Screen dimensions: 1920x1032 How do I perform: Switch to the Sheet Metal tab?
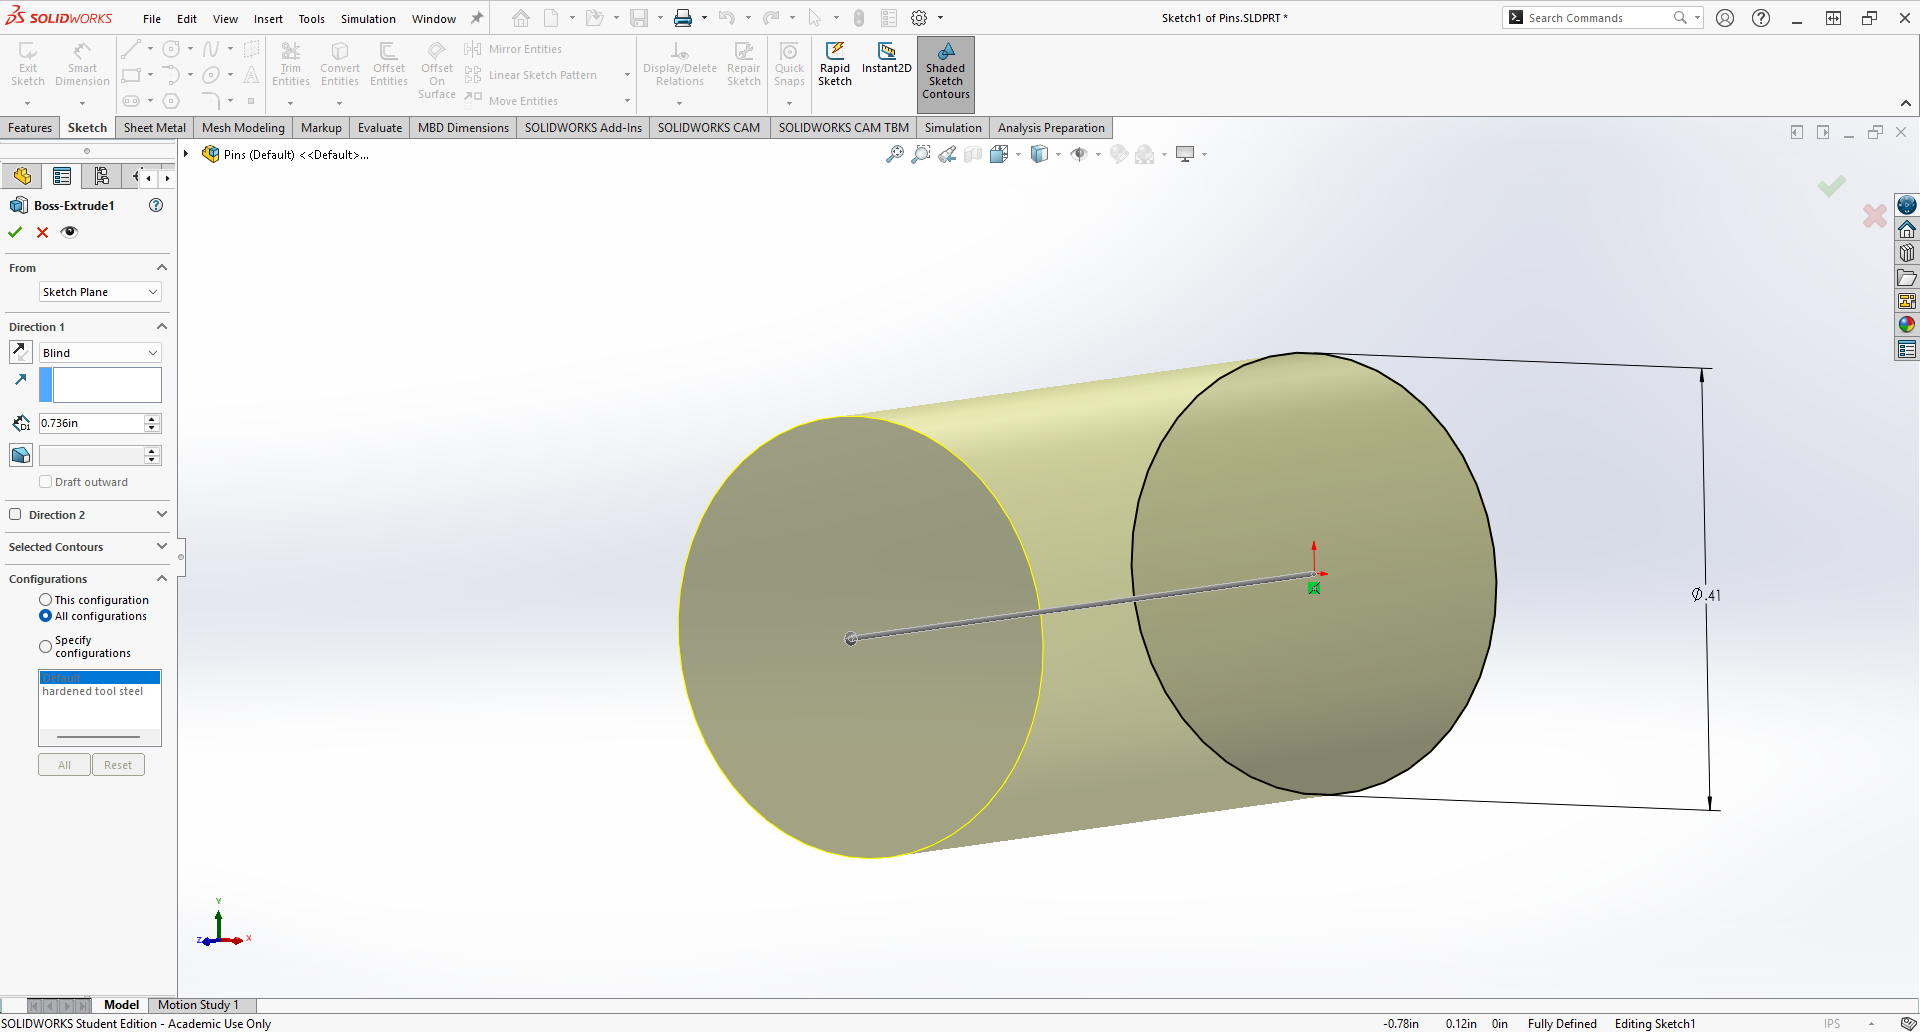pos(155,128)
